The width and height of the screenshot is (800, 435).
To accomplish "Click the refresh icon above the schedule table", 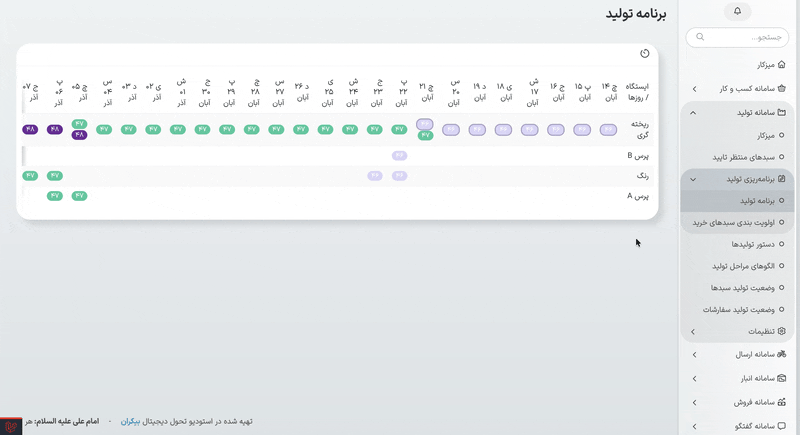I will 645,54.
